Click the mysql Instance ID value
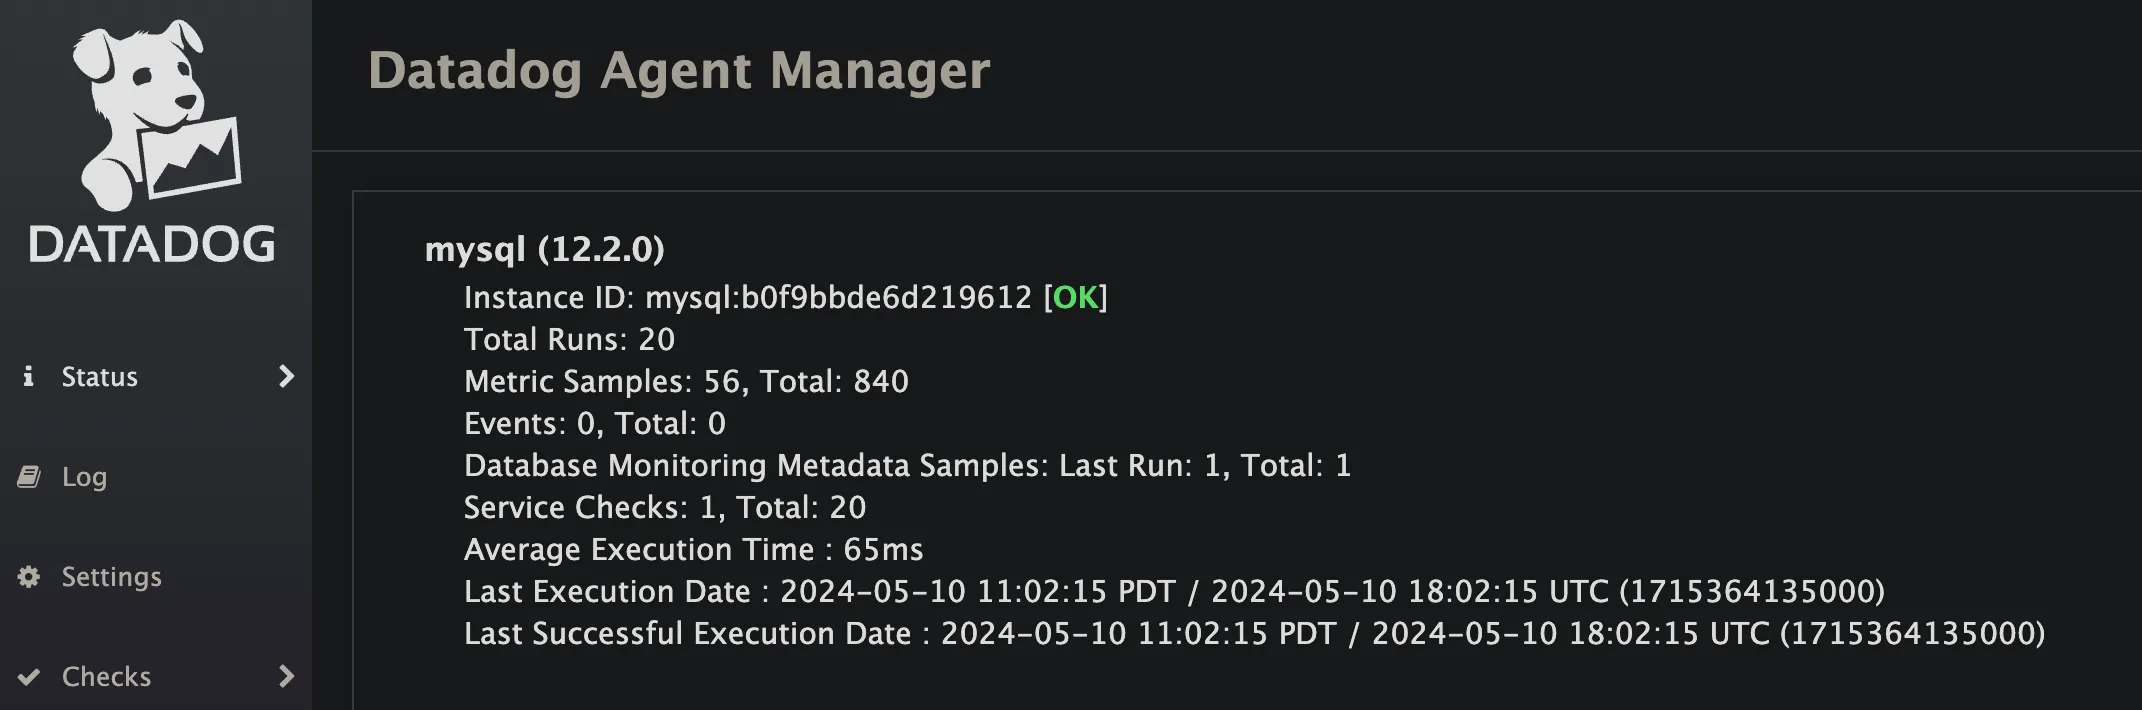This screenshot has height=710, width=2142. click(838, 298)
